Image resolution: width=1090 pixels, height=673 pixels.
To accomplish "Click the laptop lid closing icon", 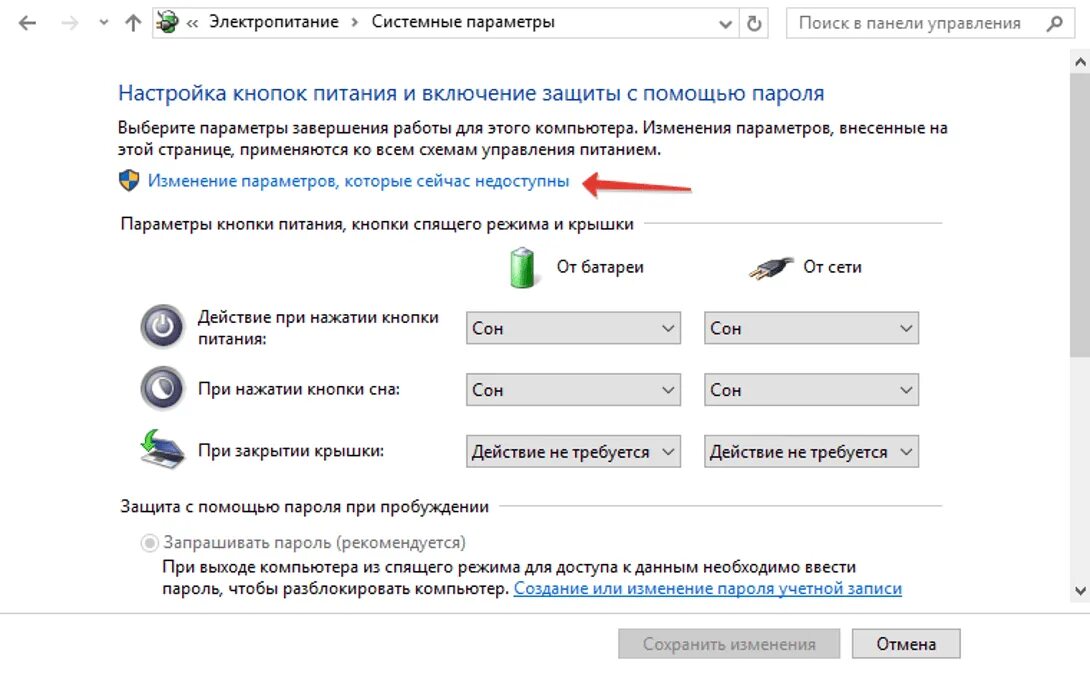I will (x=162, y=449).
